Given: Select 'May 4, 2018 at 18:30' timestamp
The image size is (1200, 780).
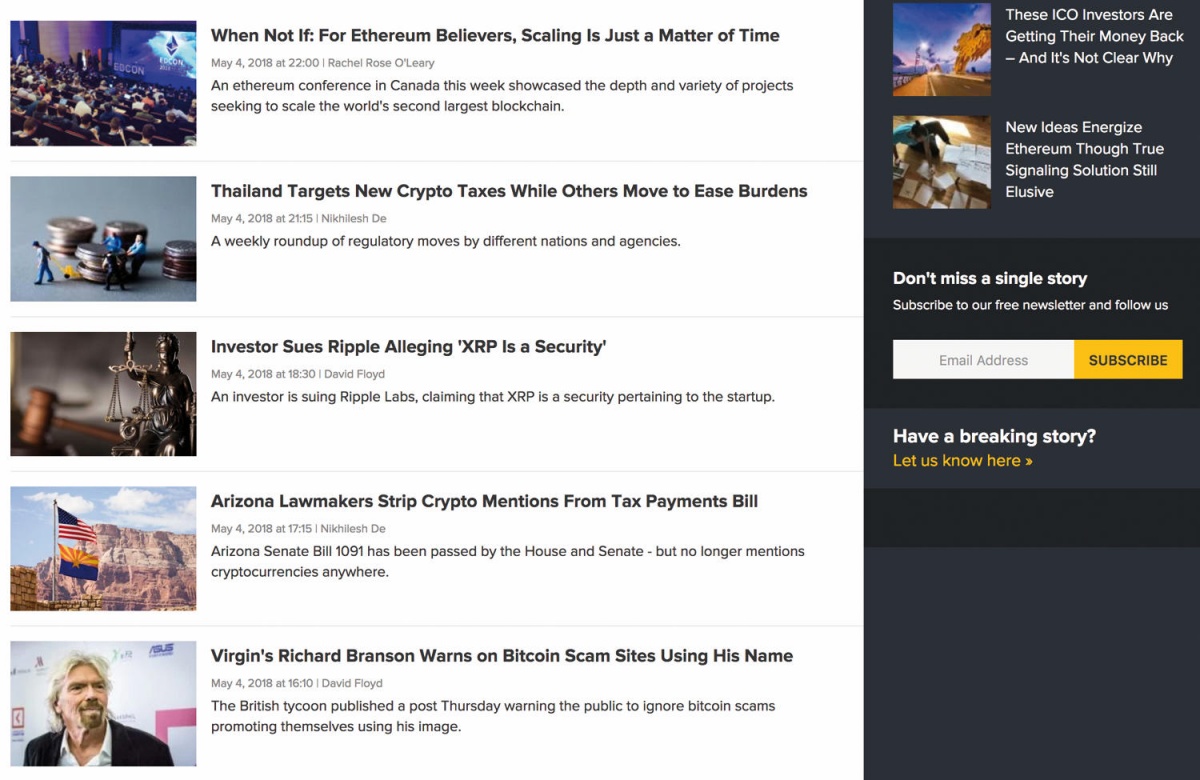Looking at the screenshot, I should point(263,374).
